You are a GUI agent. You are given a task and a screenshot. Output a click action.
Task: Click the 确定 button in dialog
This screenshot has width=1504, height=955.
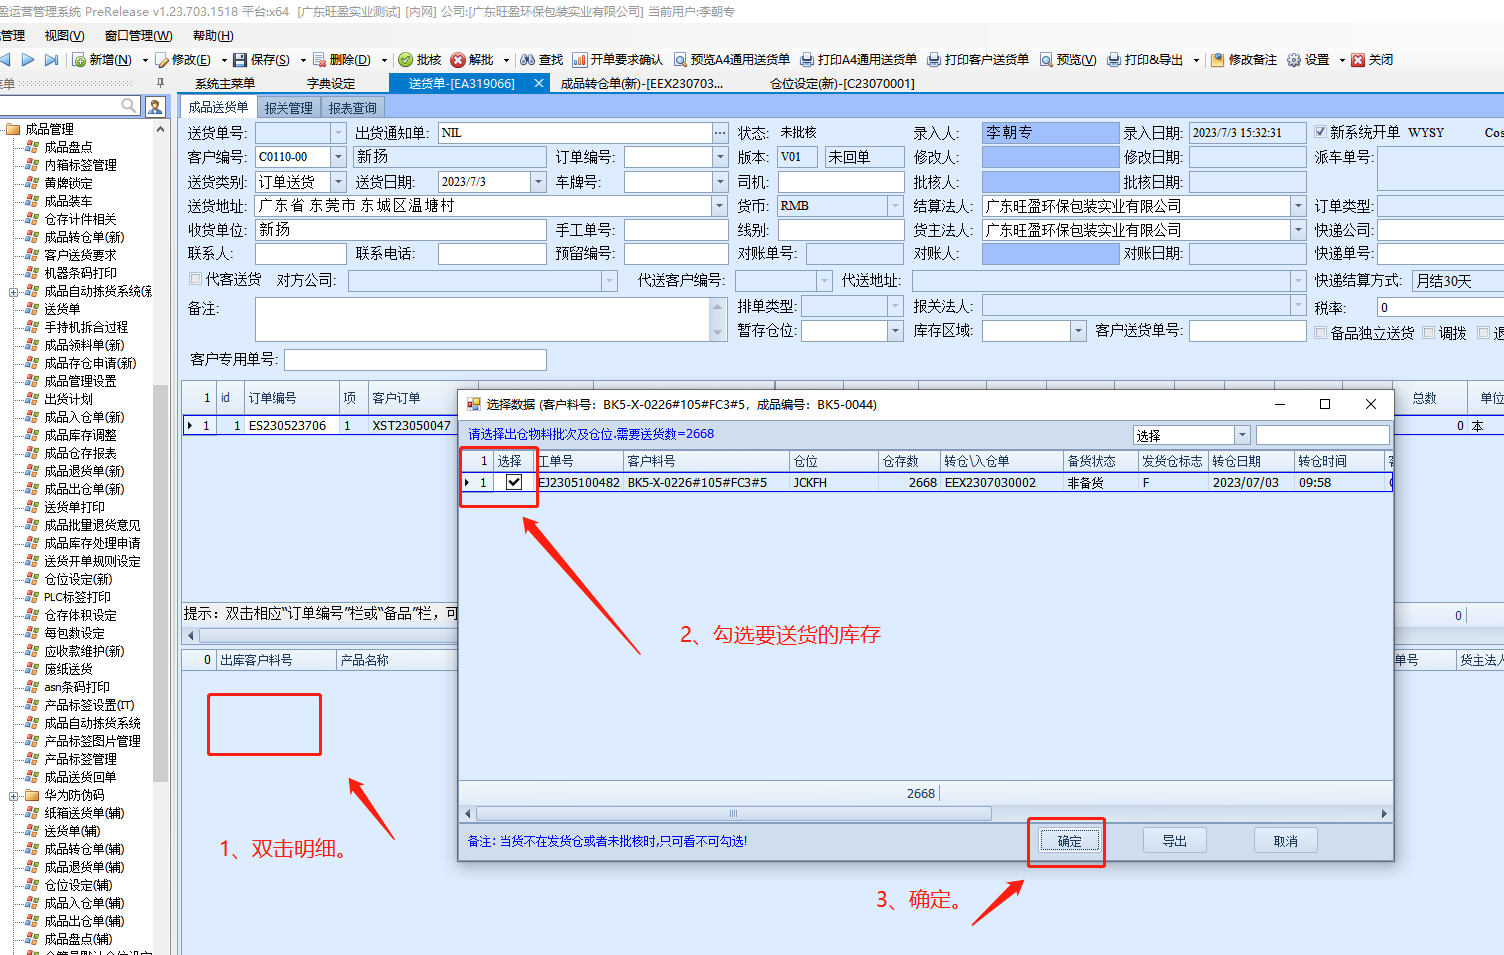coord(1069,841)
